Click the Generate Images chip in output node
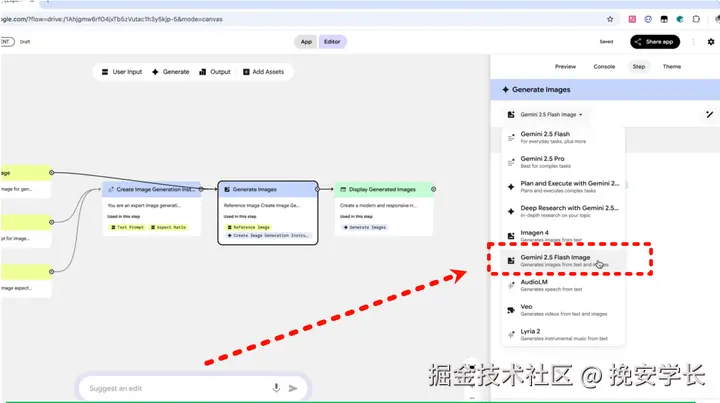The width and height of the screenshot is (720, 403). 365,227
